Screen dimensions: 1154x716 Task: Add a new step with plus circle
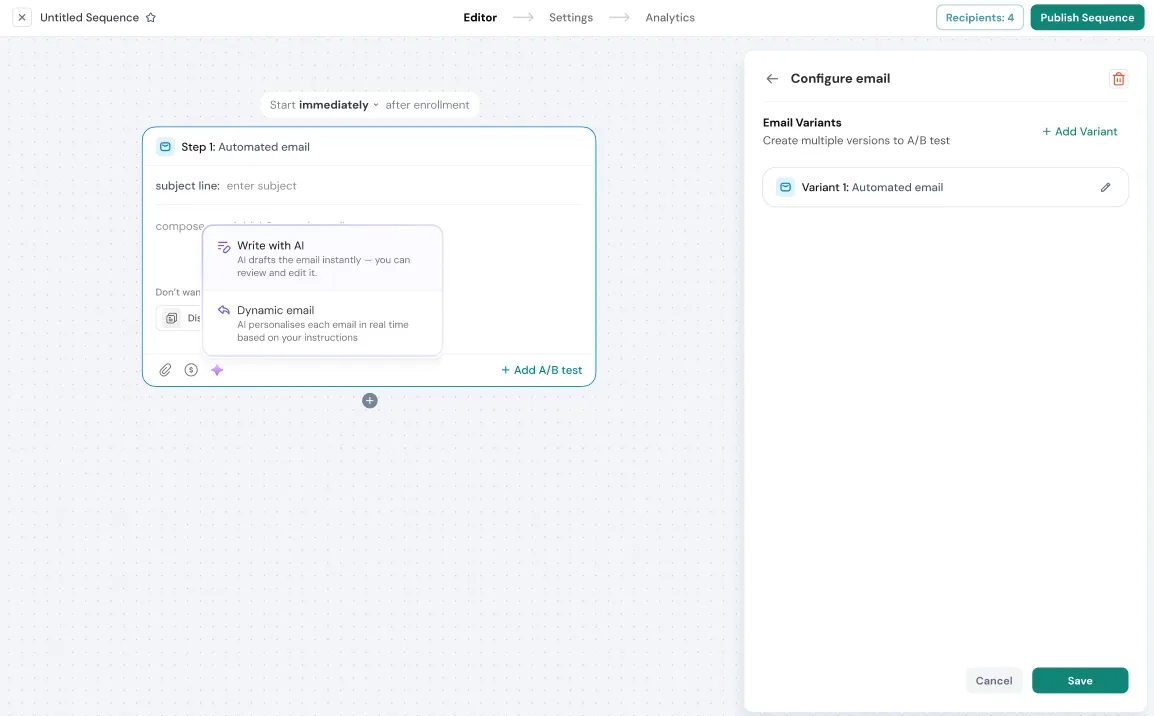[369, 400]
